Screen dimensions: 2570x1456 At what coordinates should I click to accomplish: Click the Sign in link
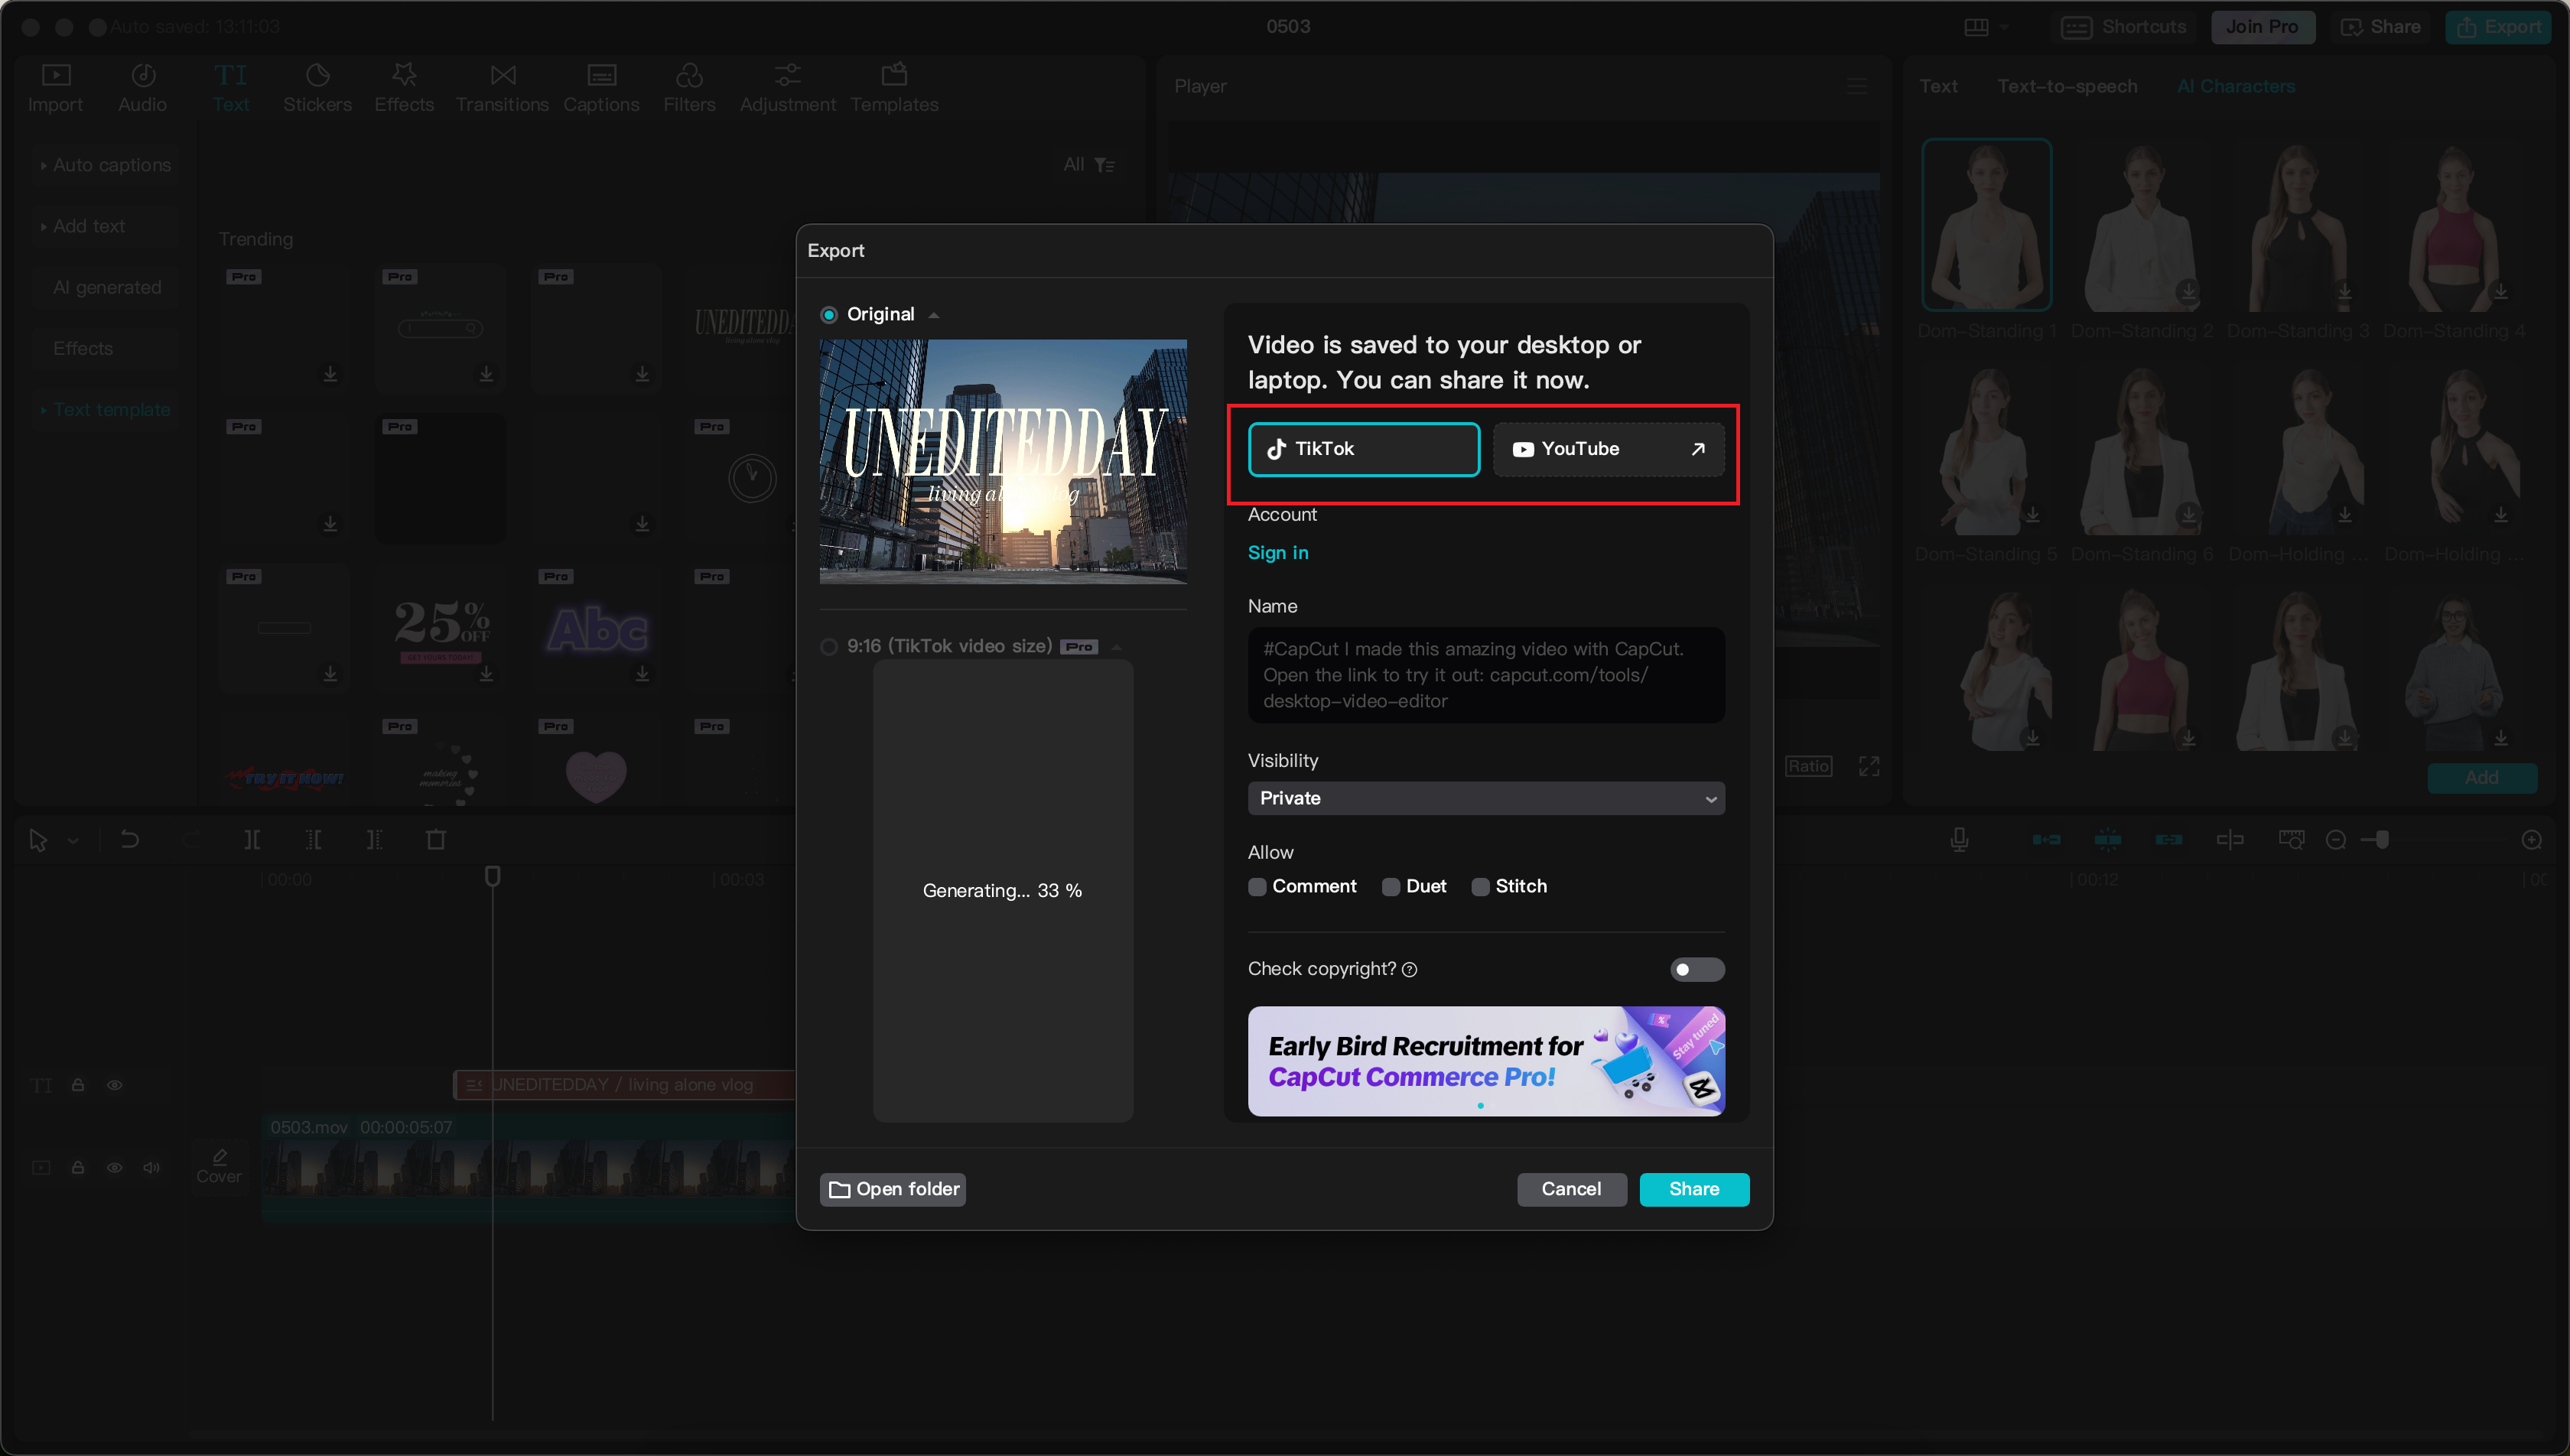[1278, 552]
